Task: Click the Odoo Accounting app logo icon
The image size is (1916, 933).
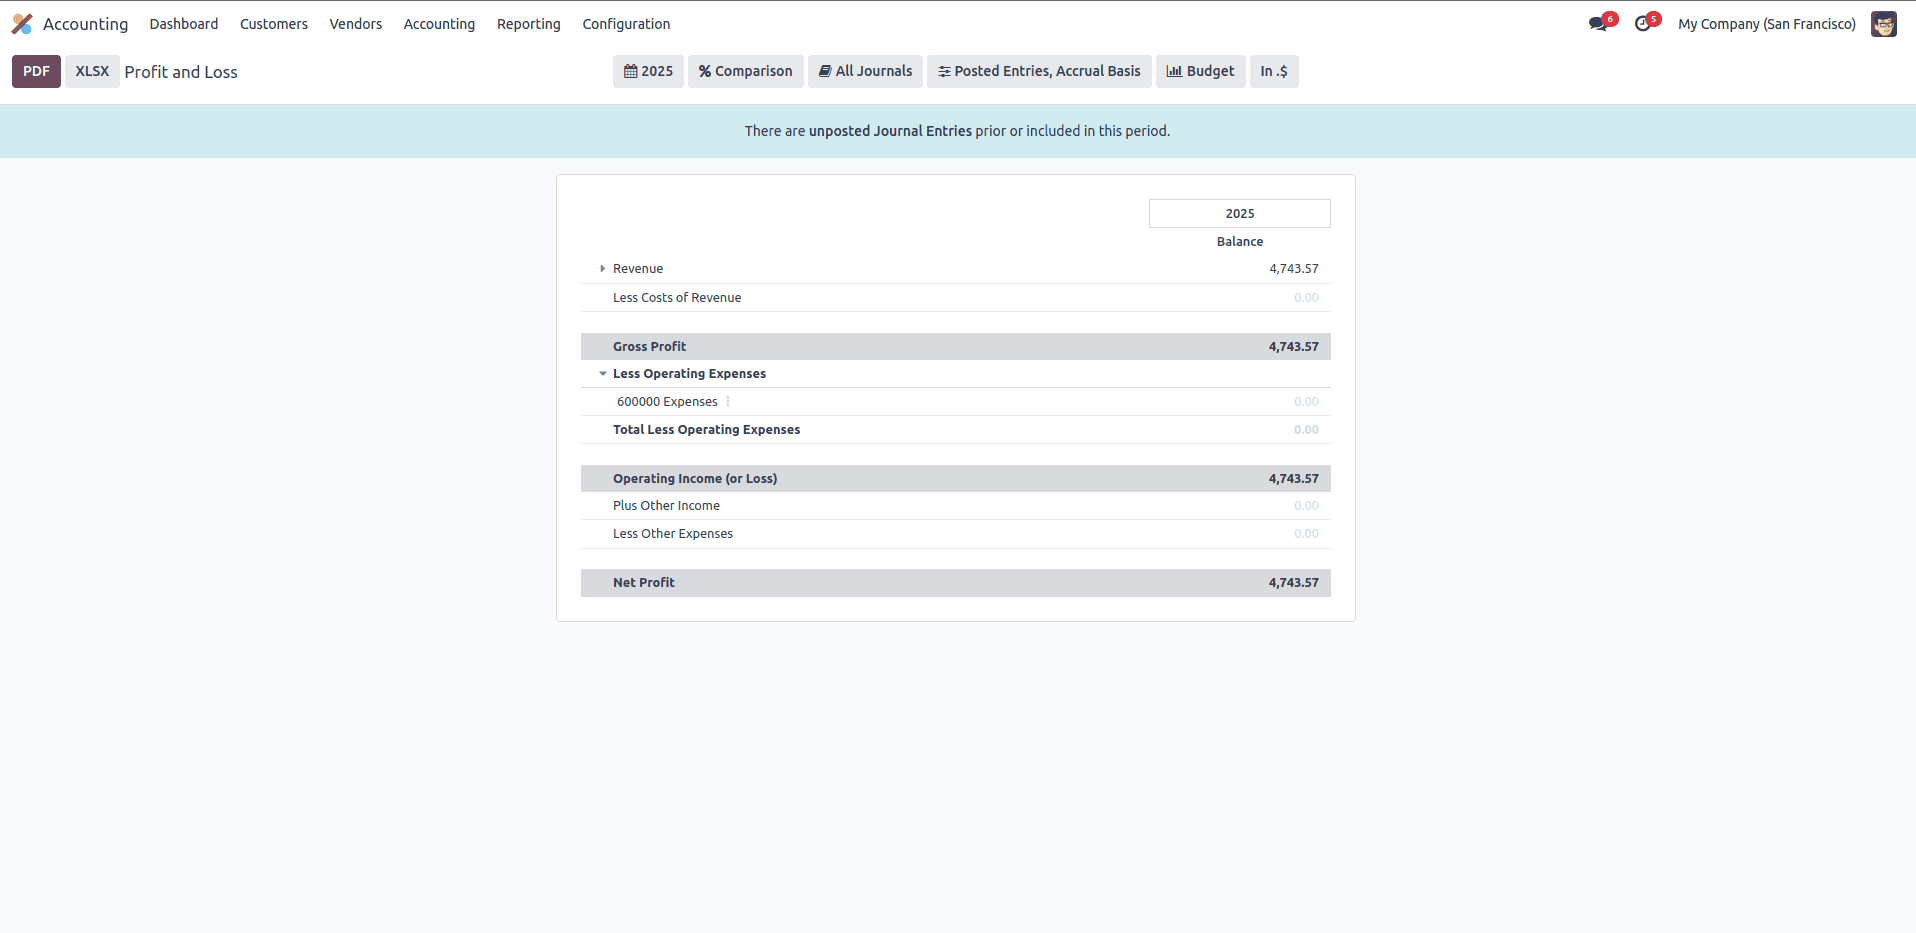Action: point(22,24)
